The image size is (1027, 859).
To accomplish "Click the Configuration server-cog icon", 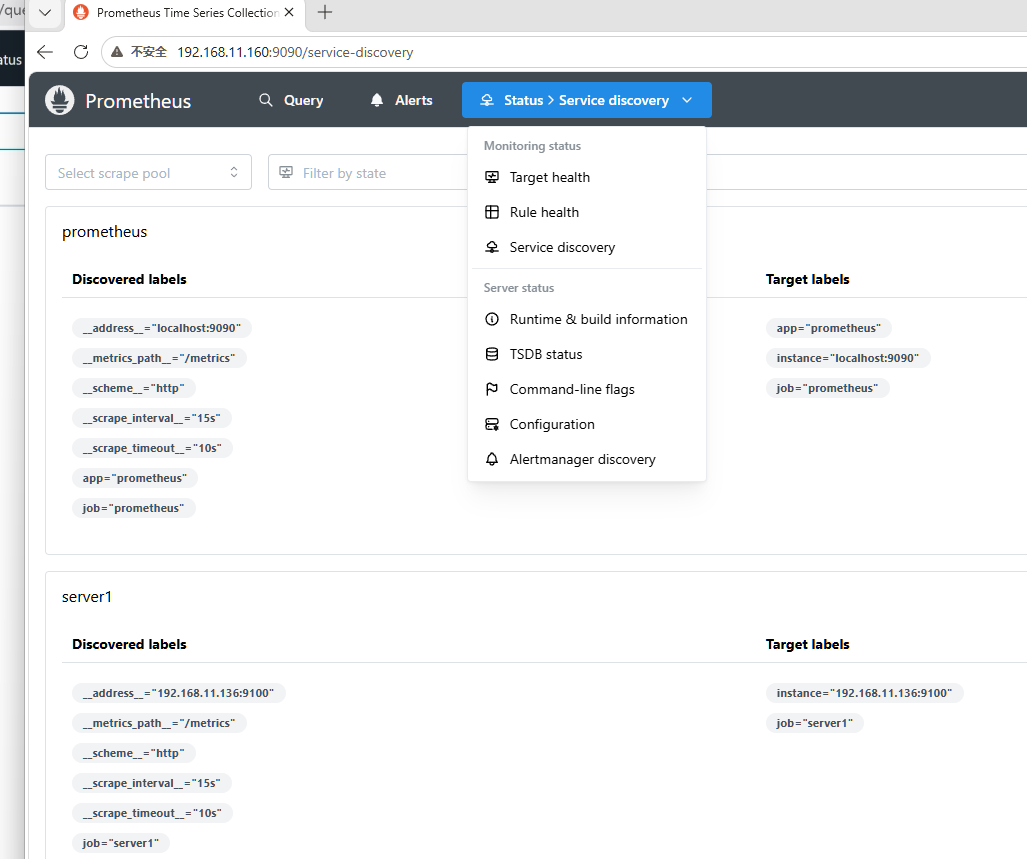I will click(492, 424).
